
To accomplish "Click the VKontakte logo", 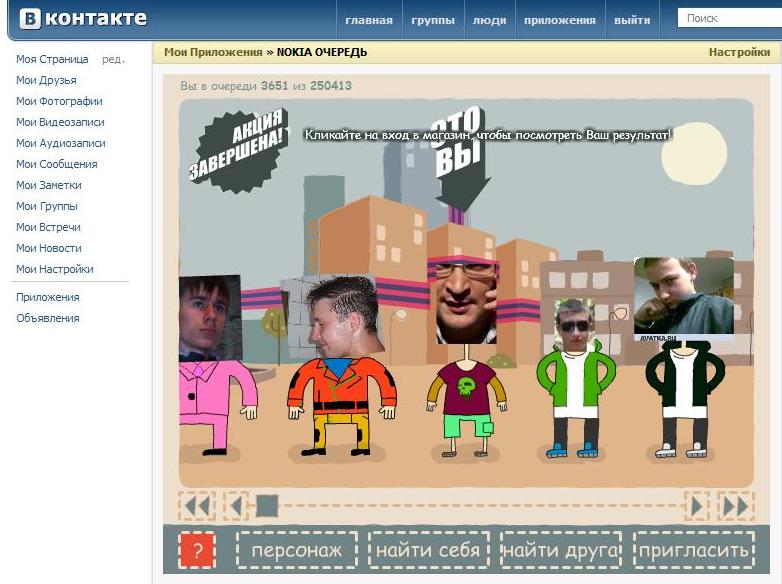I will point(83,19).
